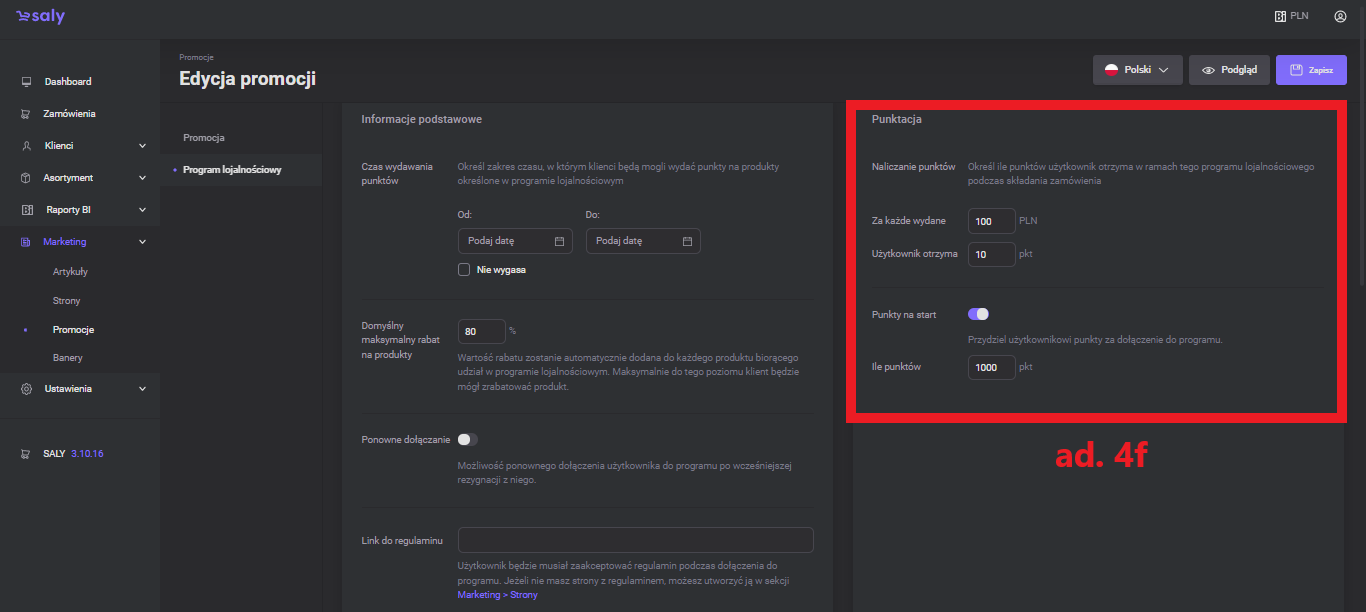
Task: Click the Podgląd preview button
Action: tap(1229, 70)
